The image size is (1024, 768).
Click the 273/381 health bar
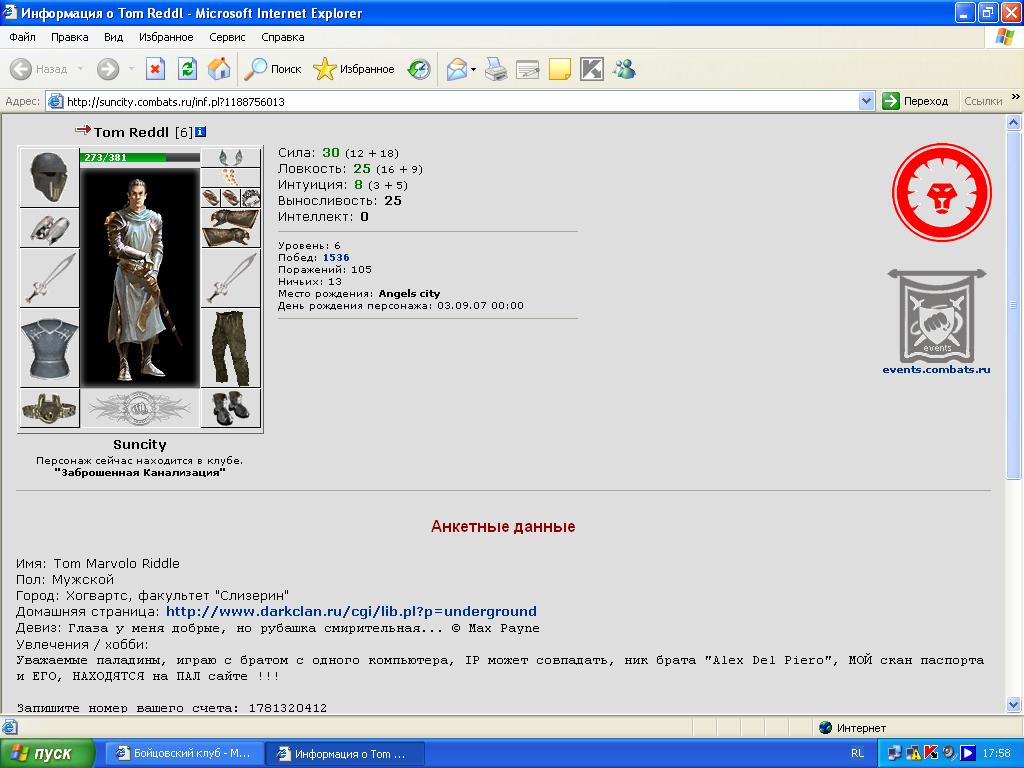pyautogui.click(x=140, y=157)
